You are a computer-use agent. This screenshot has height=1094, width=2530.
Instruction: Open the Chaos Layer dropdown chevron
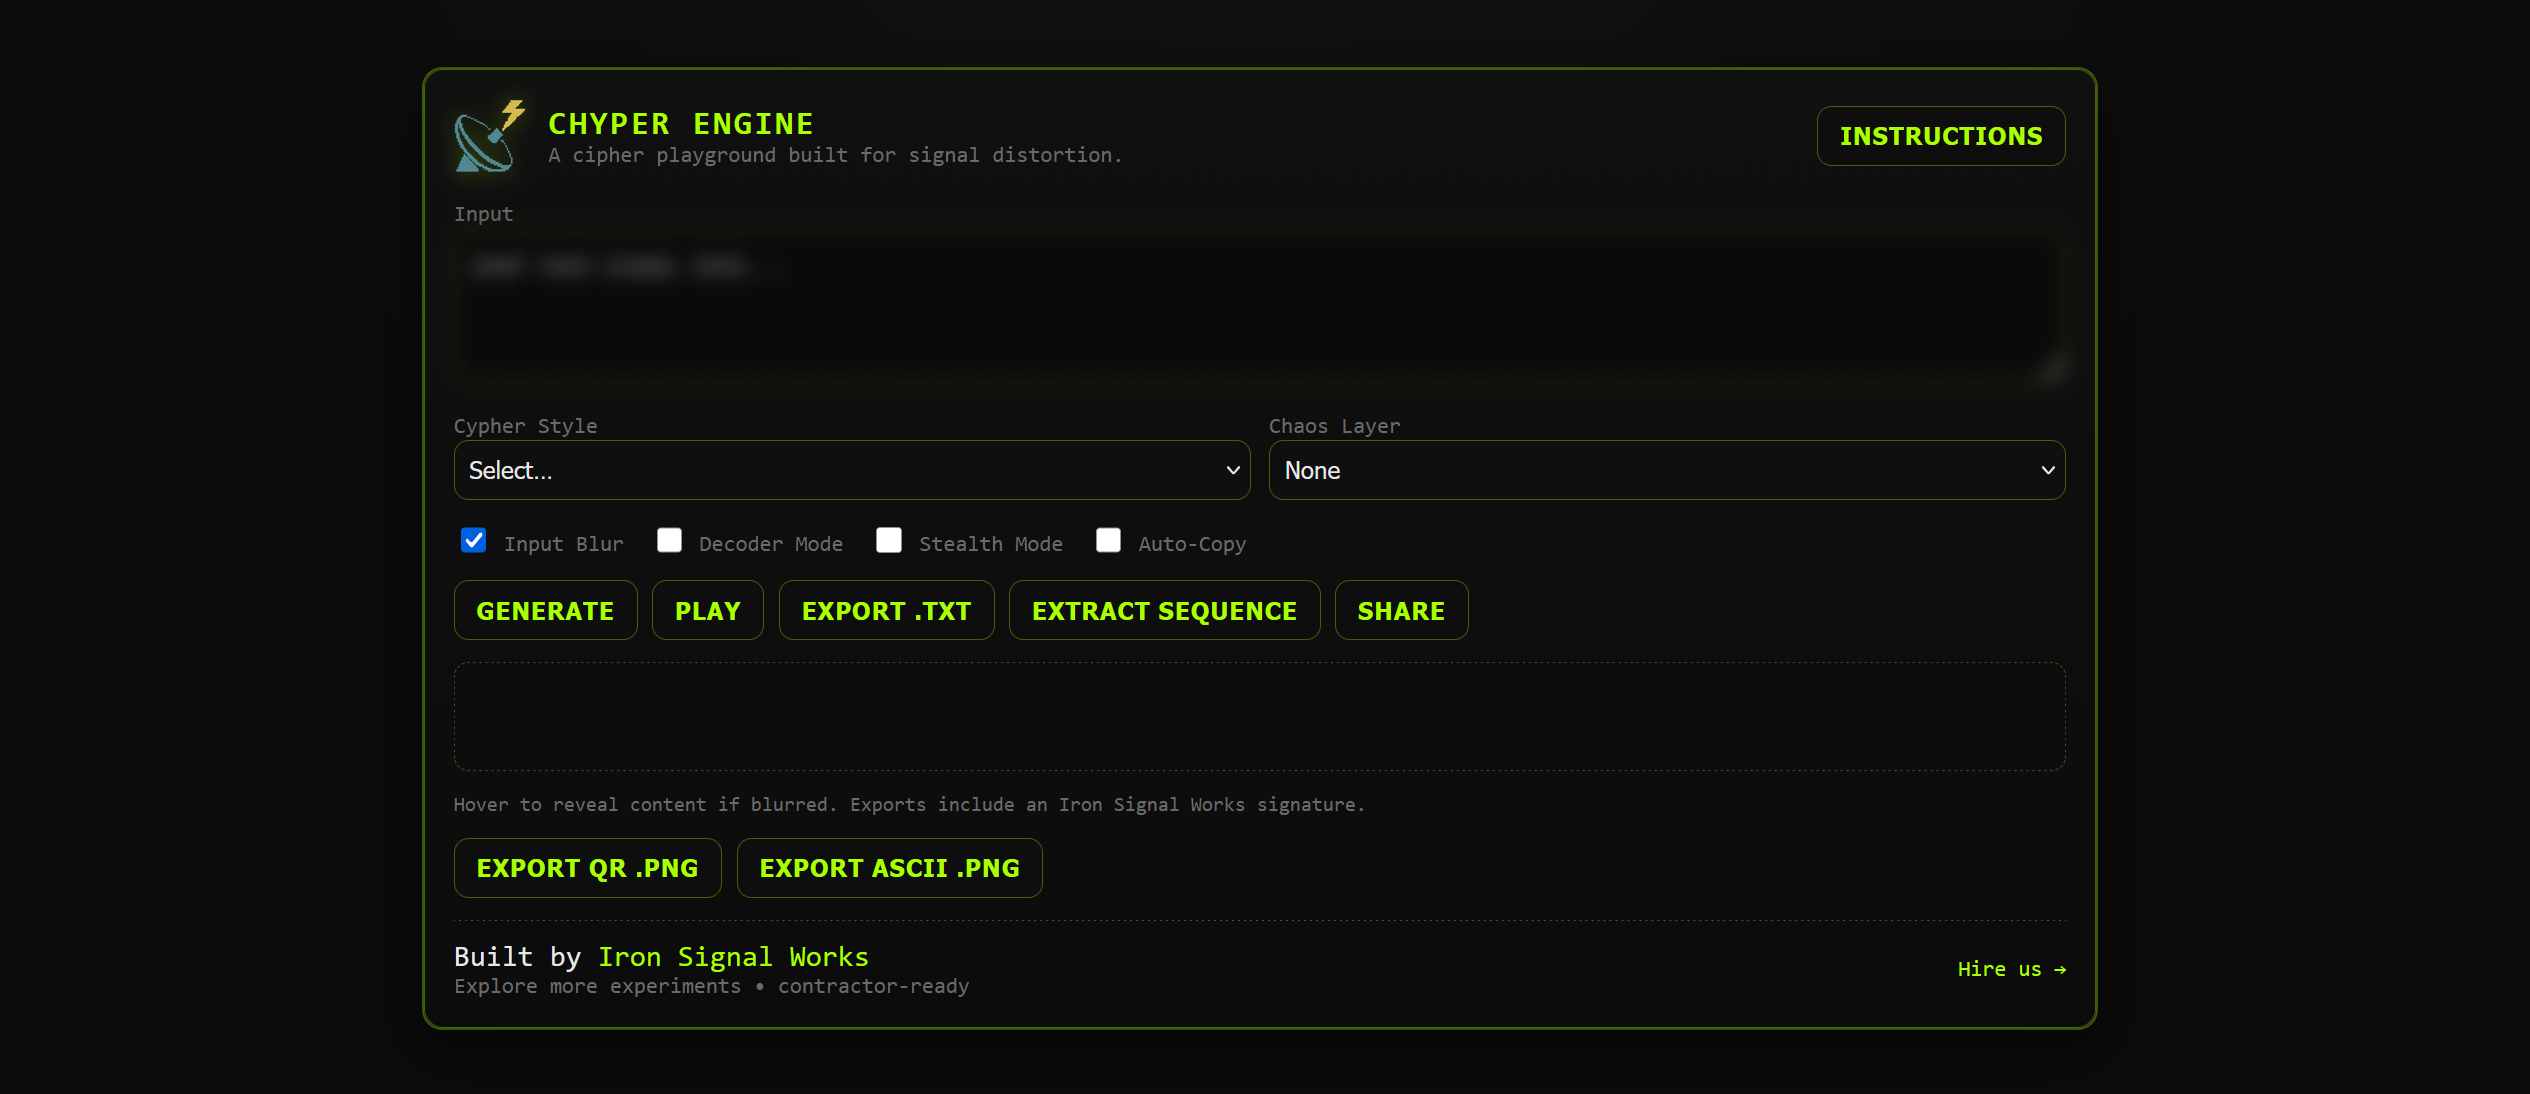[x=2046, y=470]
